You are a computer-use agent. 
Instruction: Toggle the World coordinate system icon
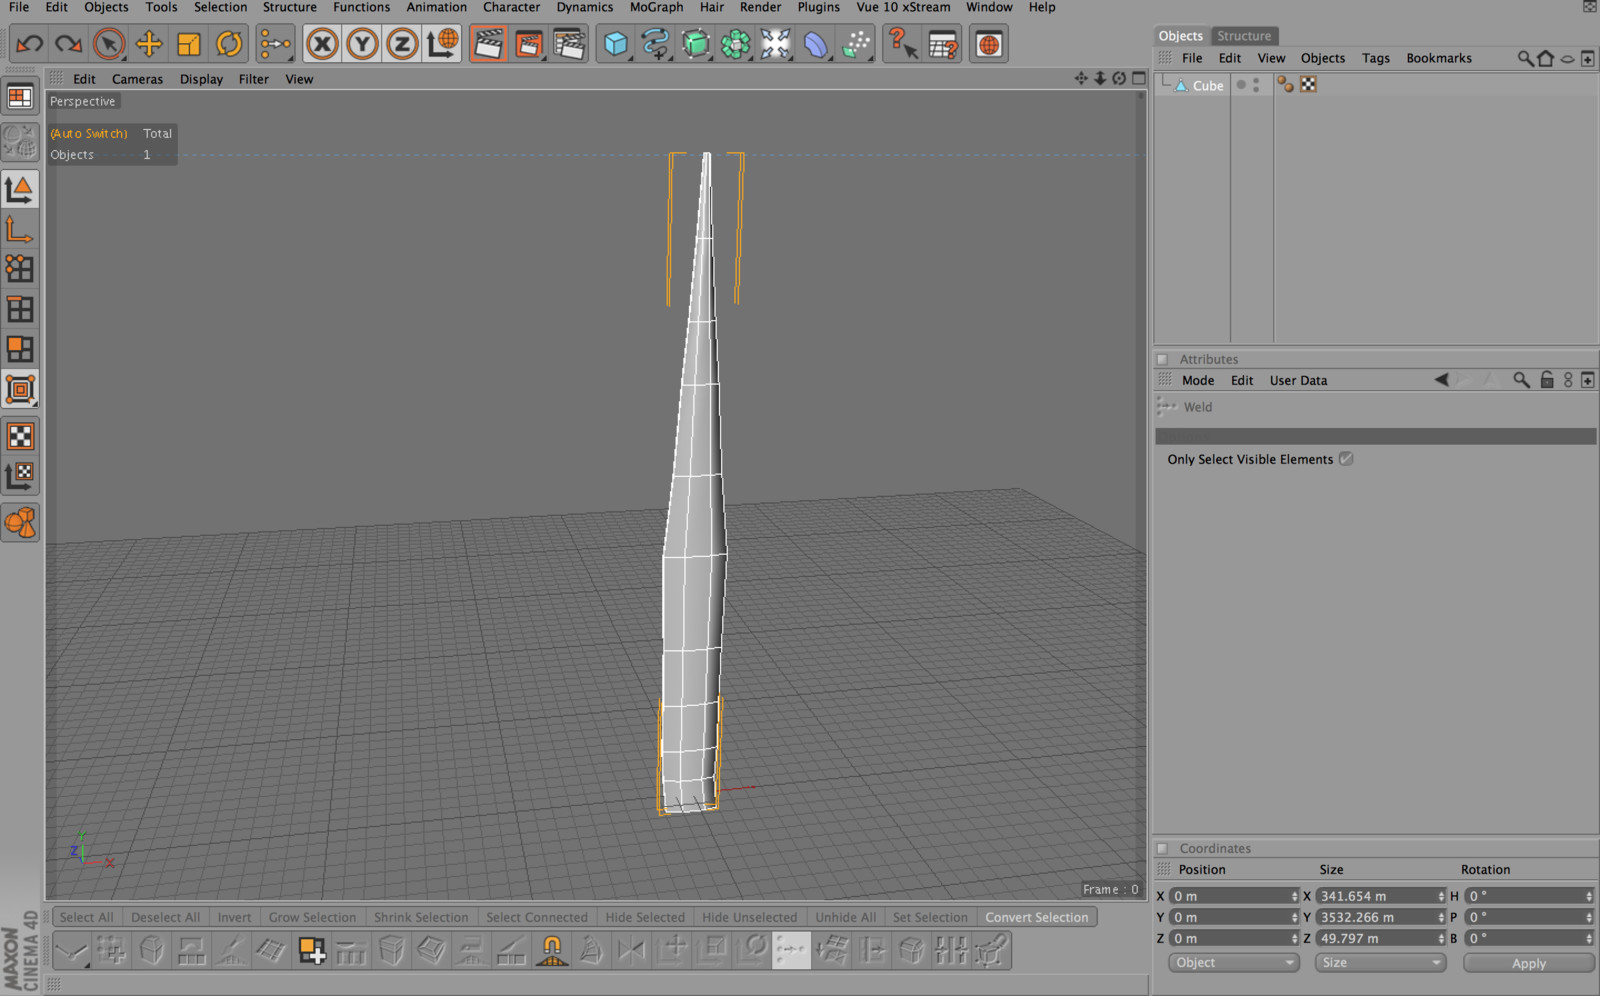442,44
